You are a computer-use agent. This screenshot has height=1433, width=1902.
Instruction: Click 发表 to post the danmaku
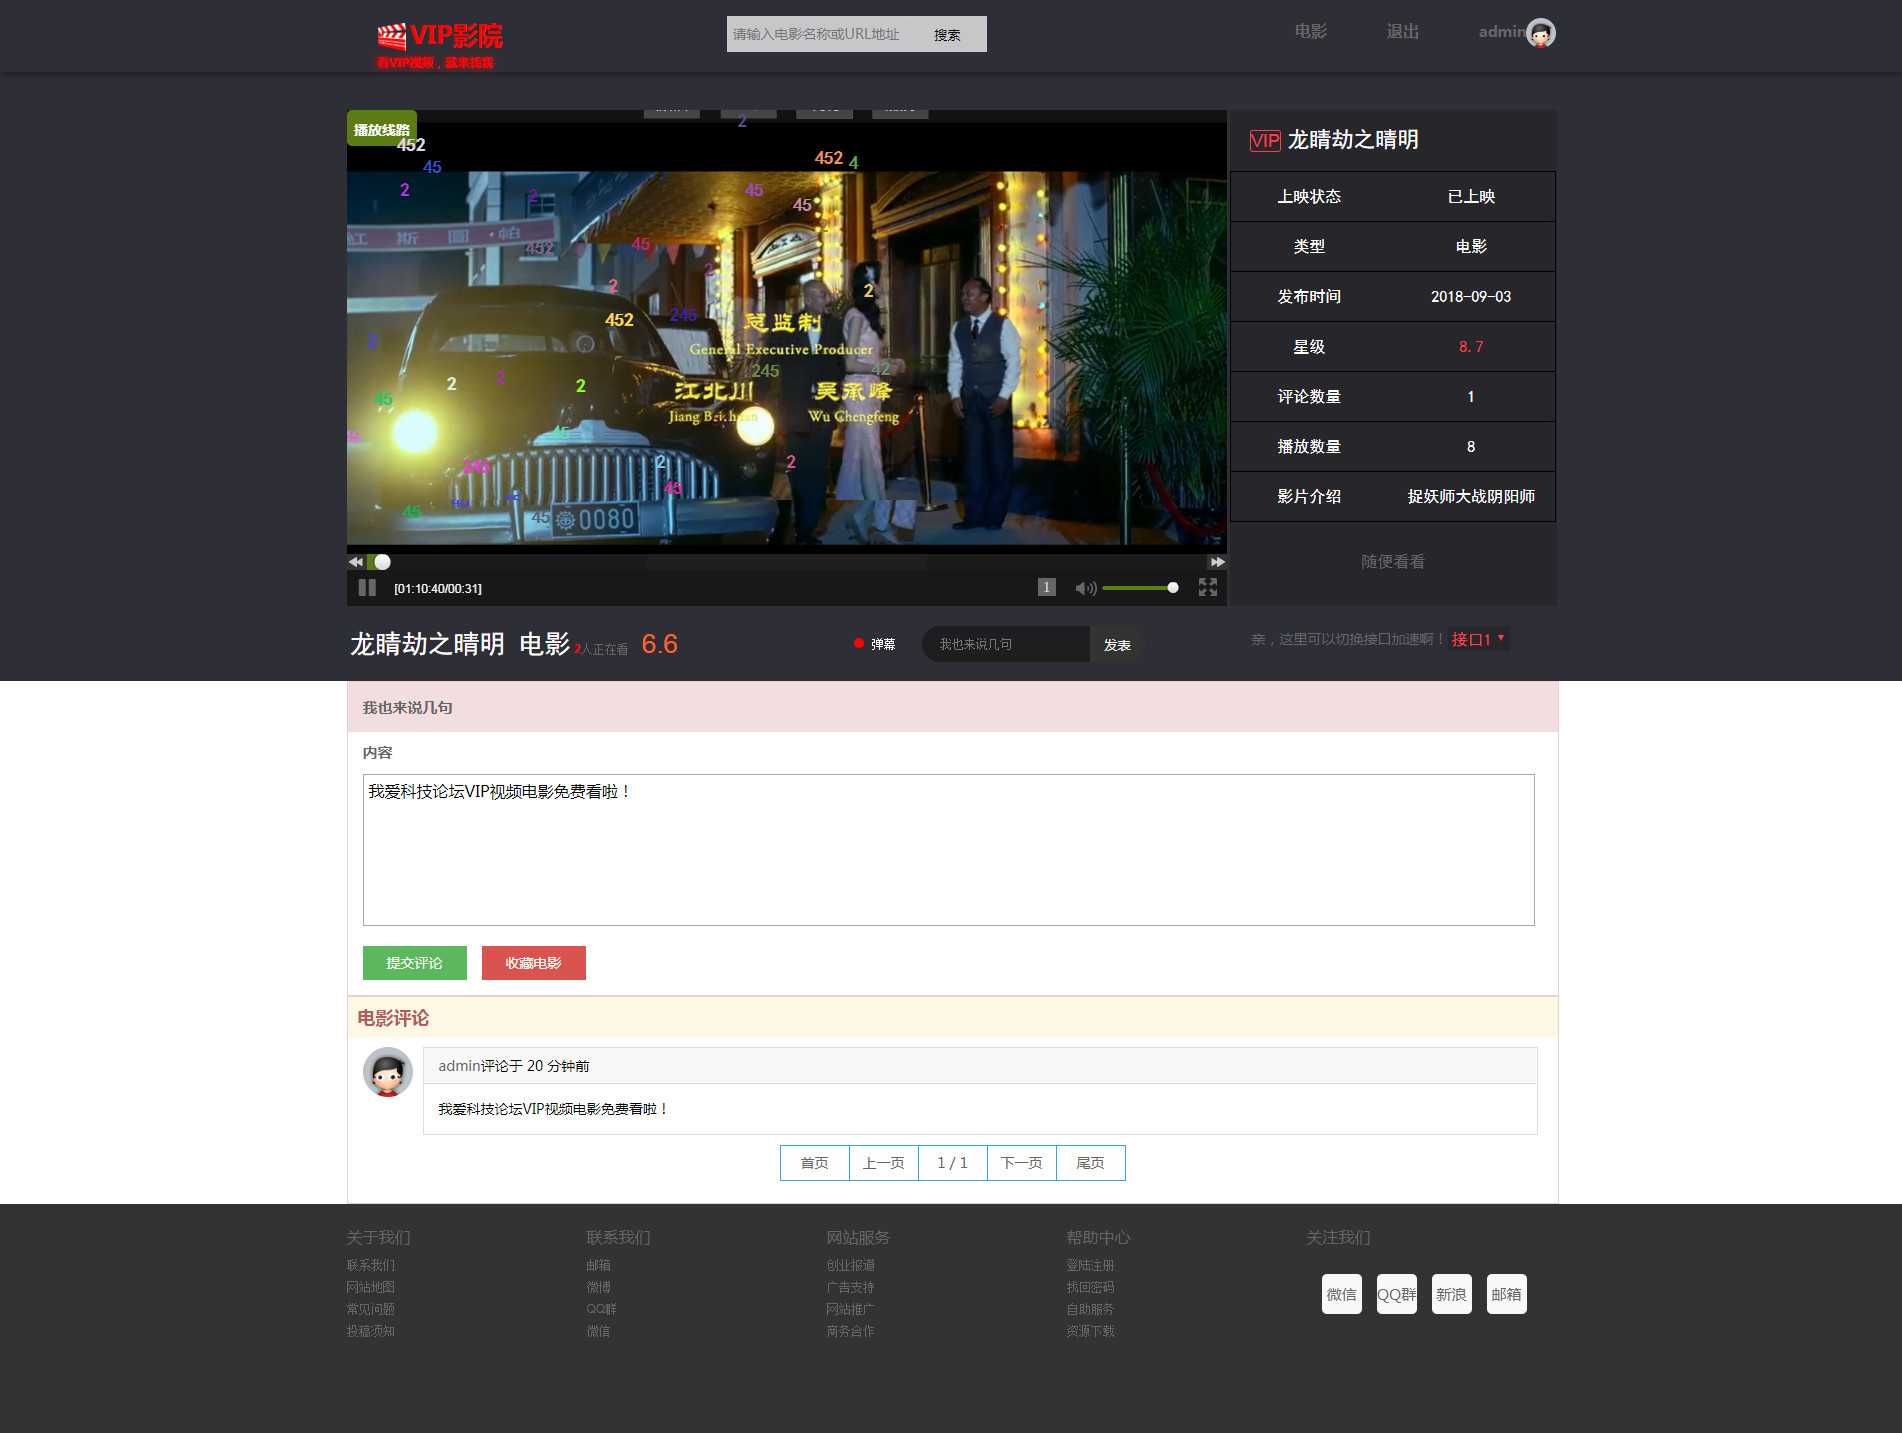pos(1117,645)
